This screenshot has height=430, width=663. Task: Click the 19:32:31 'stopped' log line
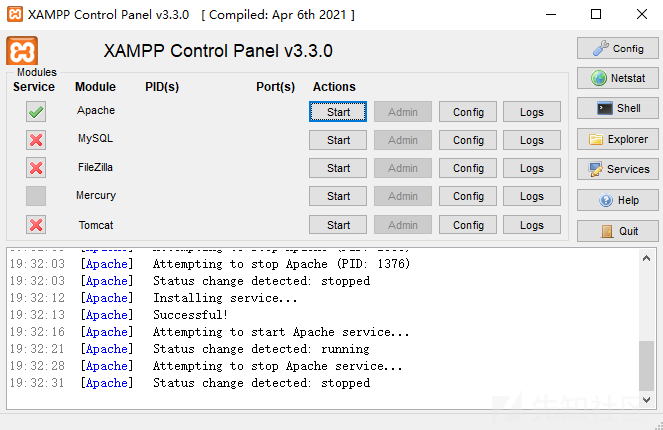[x=261, y=383]
